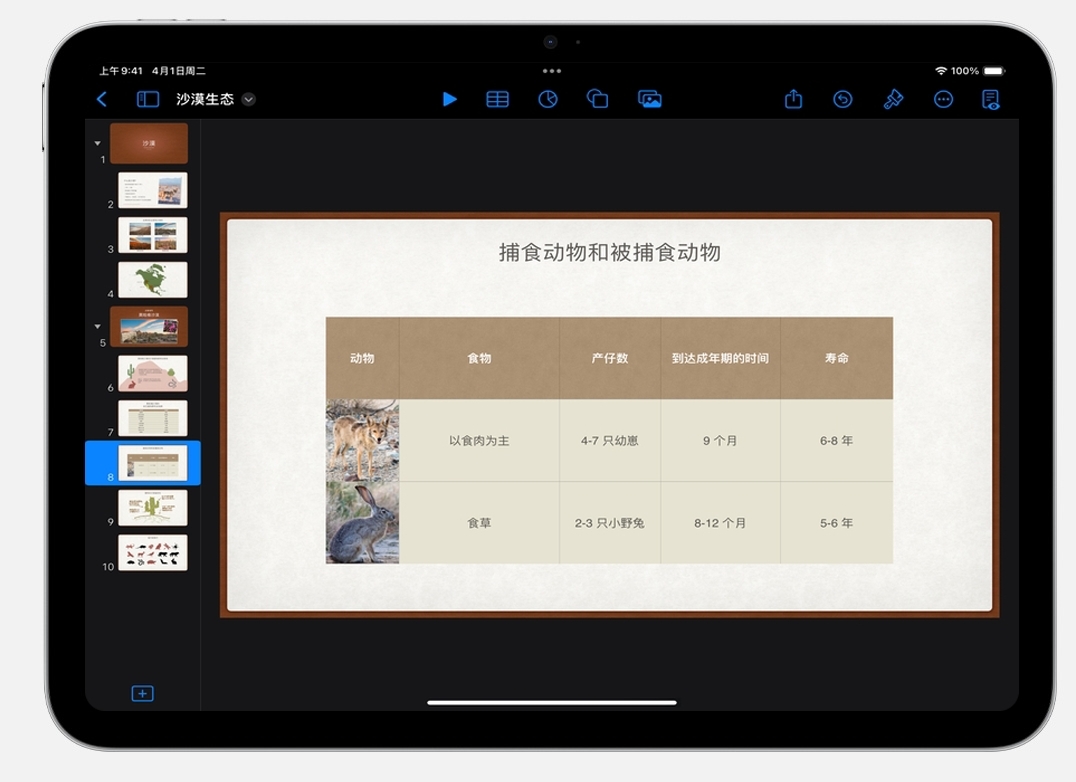This screenshot has height=782, width=1076.
Task: Toggle the slide navigator sidebar
Action: [148, 99]
